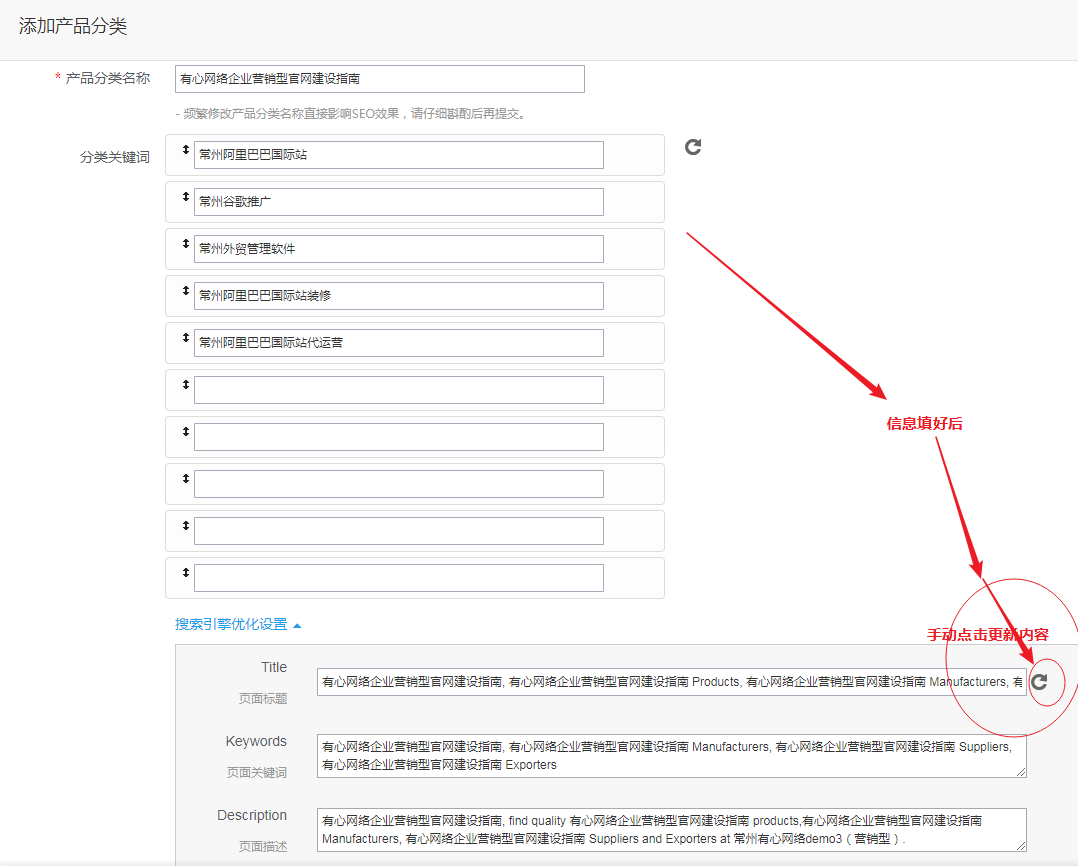
Task: Click the 常州阿里巴巴国际站代运营 keyword field
Action: coord(398,343)
